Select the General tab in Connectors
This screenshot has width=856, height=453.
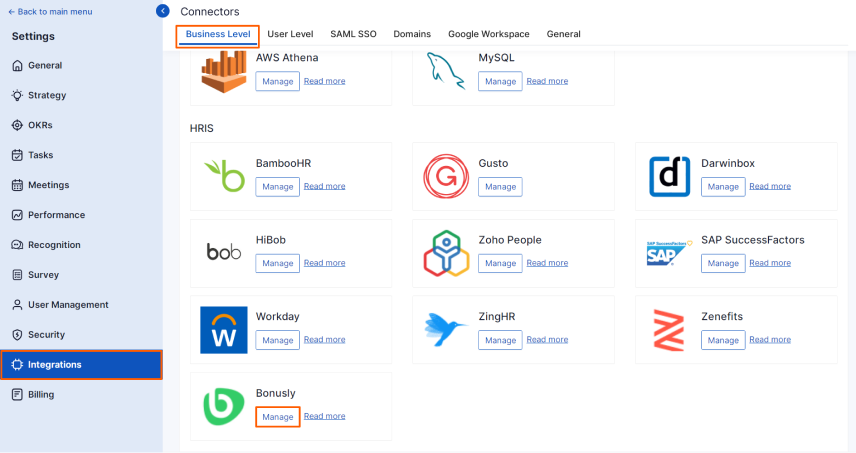click(563, 34)
